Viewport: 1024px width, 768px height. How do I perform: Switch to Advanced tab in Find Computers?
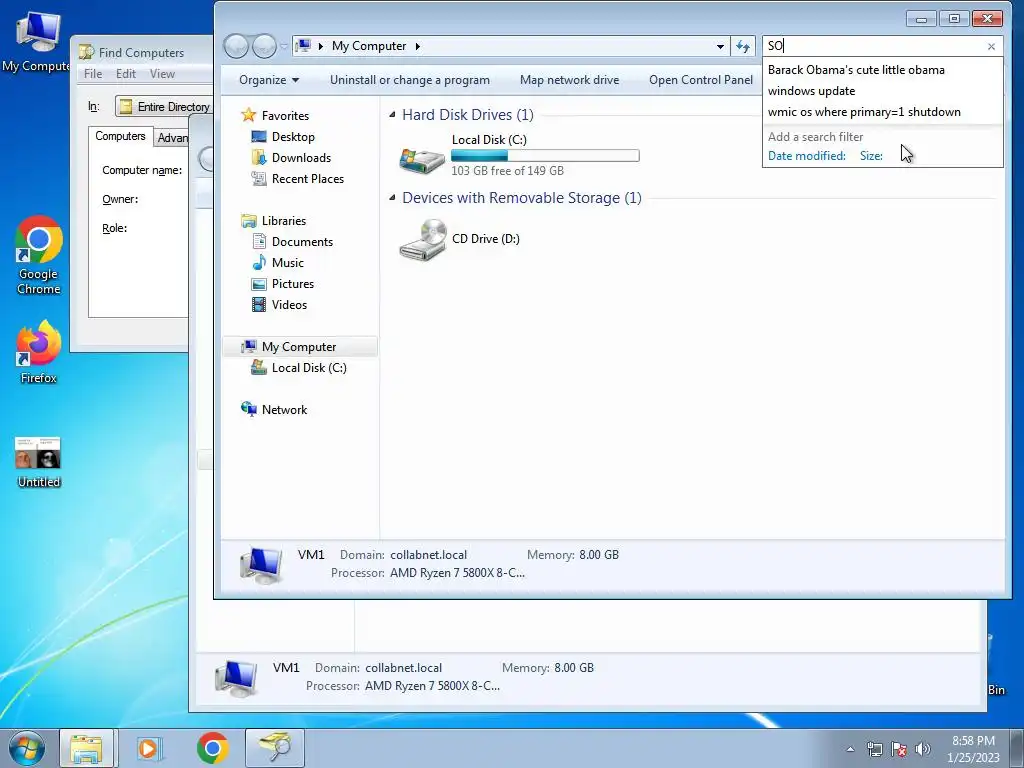172,138
